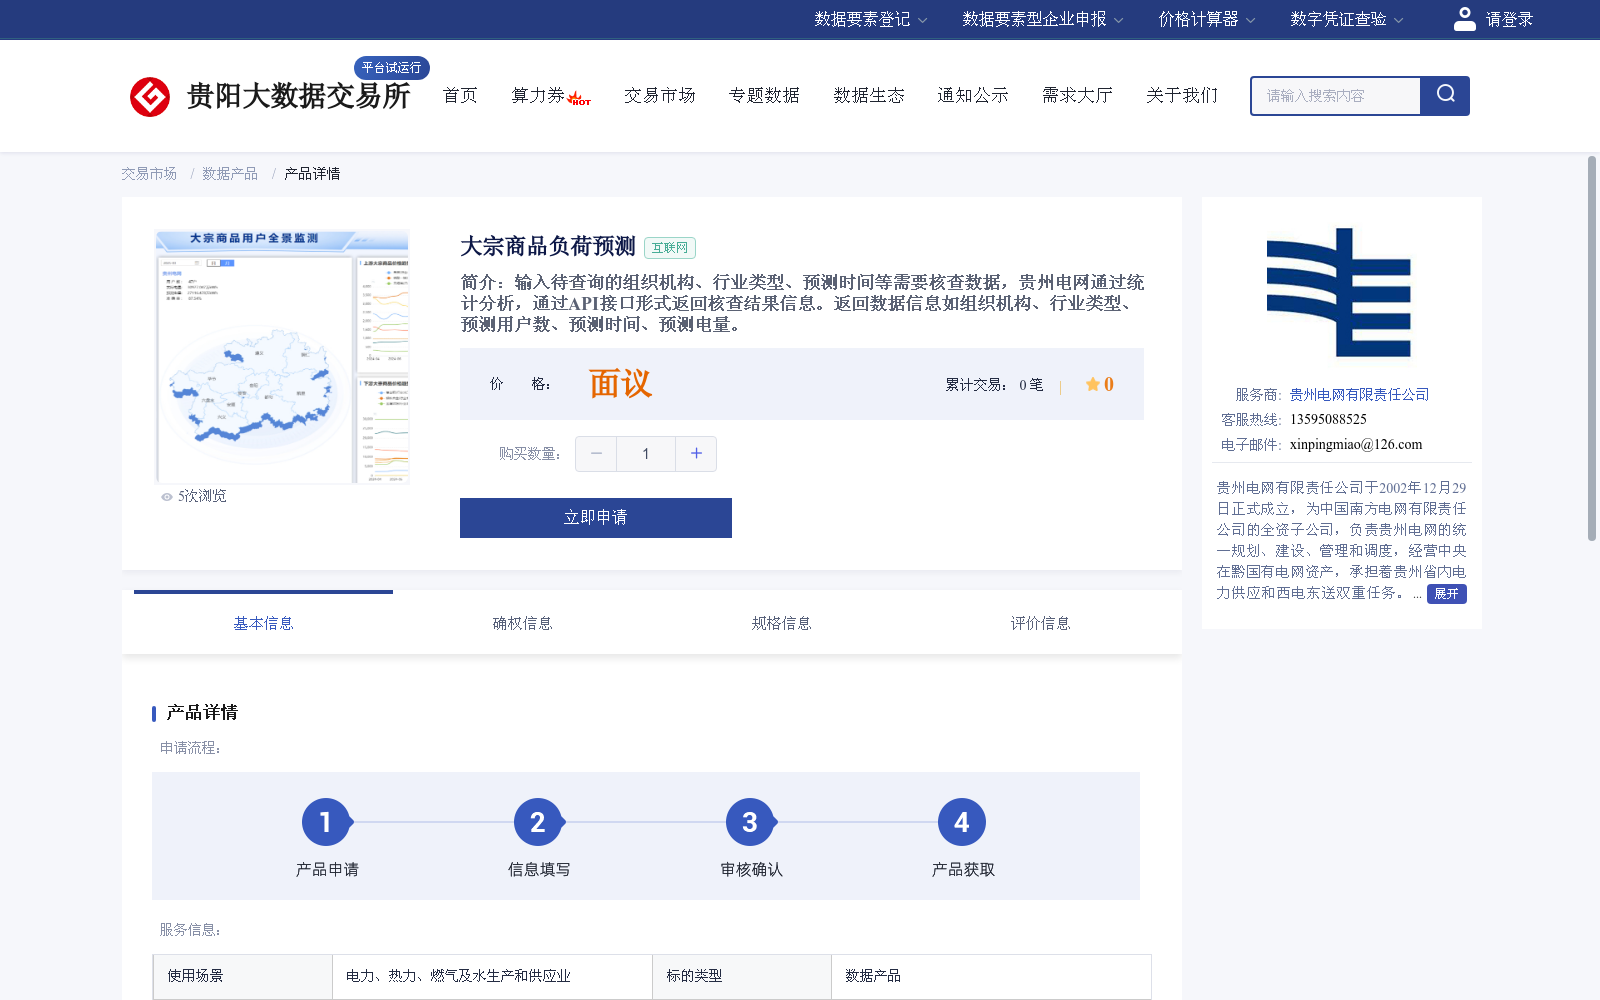Expand the 价格计算器 dropdown
Screen dimensions: 1600x1000
click(x=1206, y=19)
